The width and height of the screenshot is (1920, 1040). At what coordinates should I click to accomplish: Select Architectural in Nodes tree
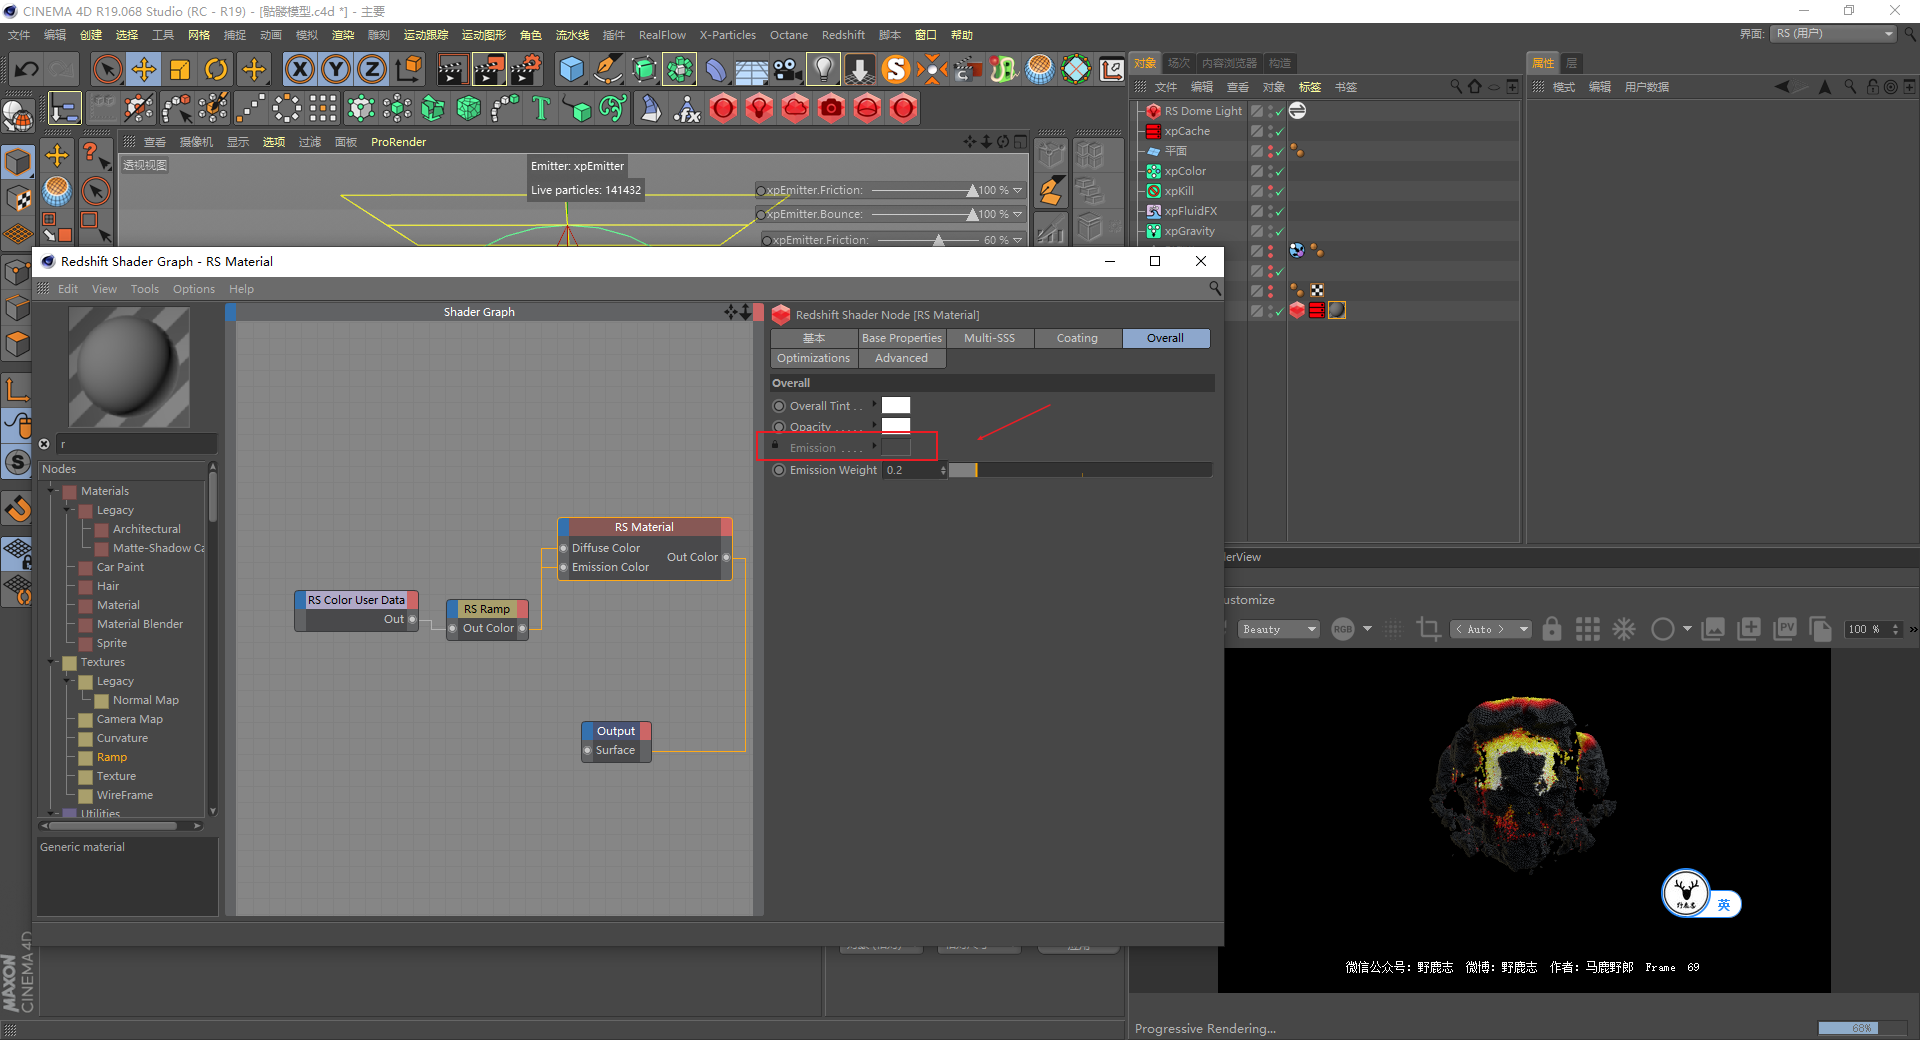point(147,529)
